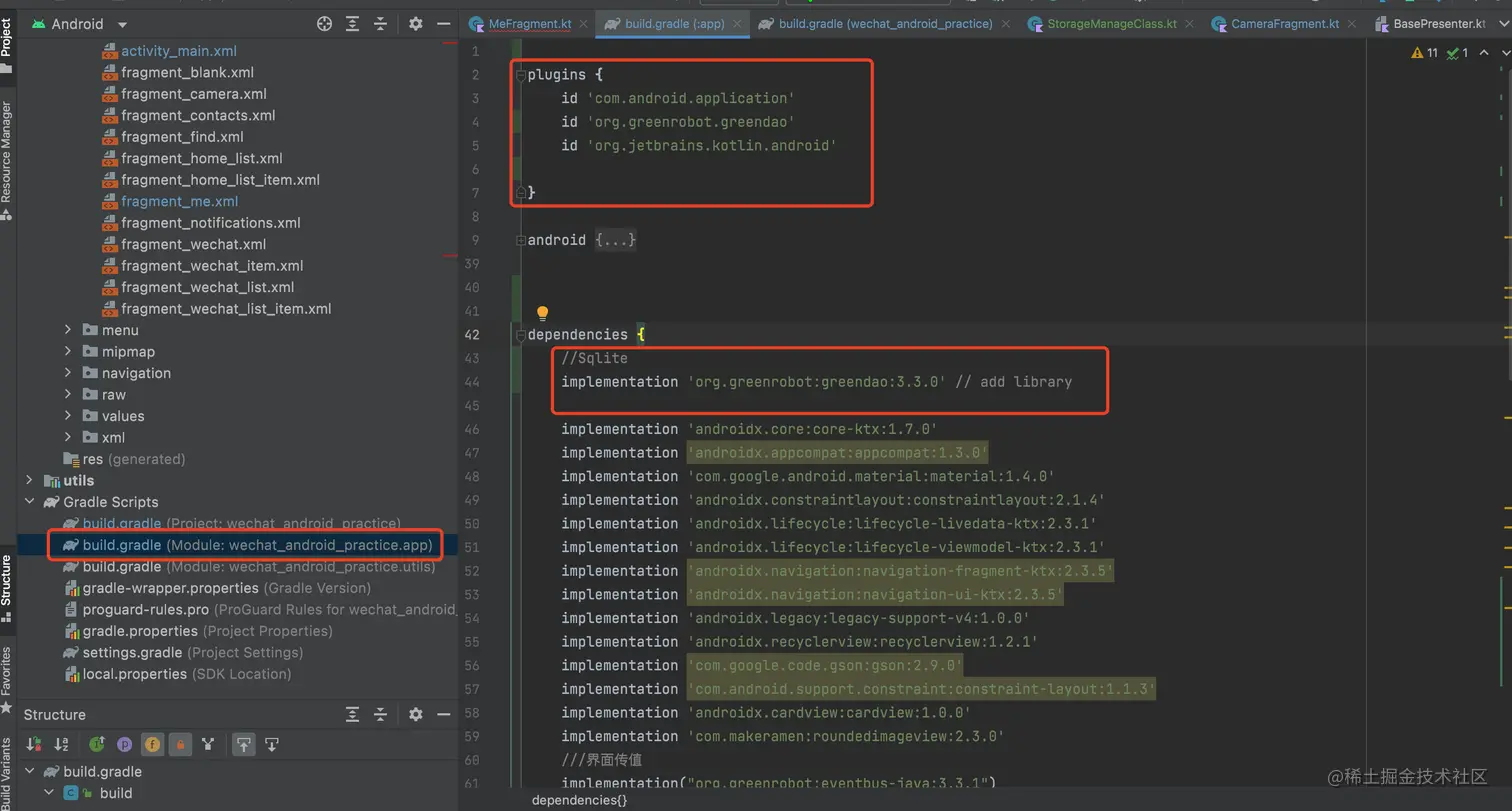Toggle Autoscroll to Source in Structure
Screen dimensions: 1512x811
tap(243, 744)
